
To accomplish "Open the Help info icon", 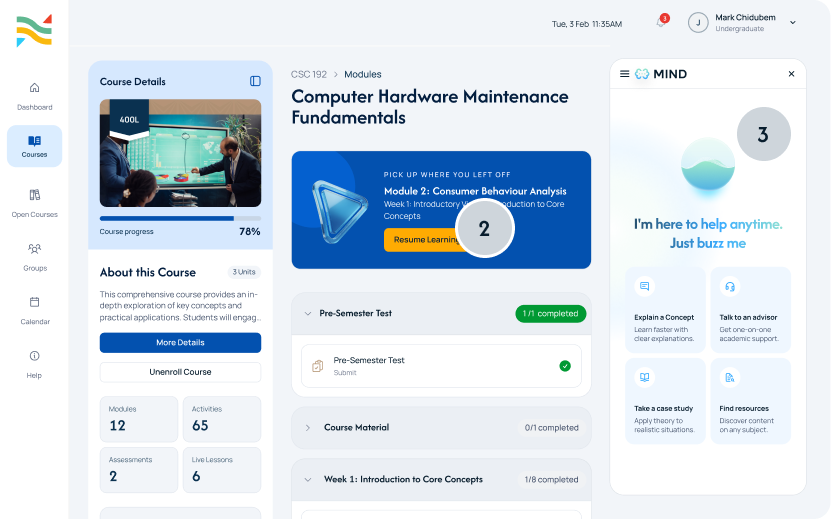I will click(x=34, y=356).
